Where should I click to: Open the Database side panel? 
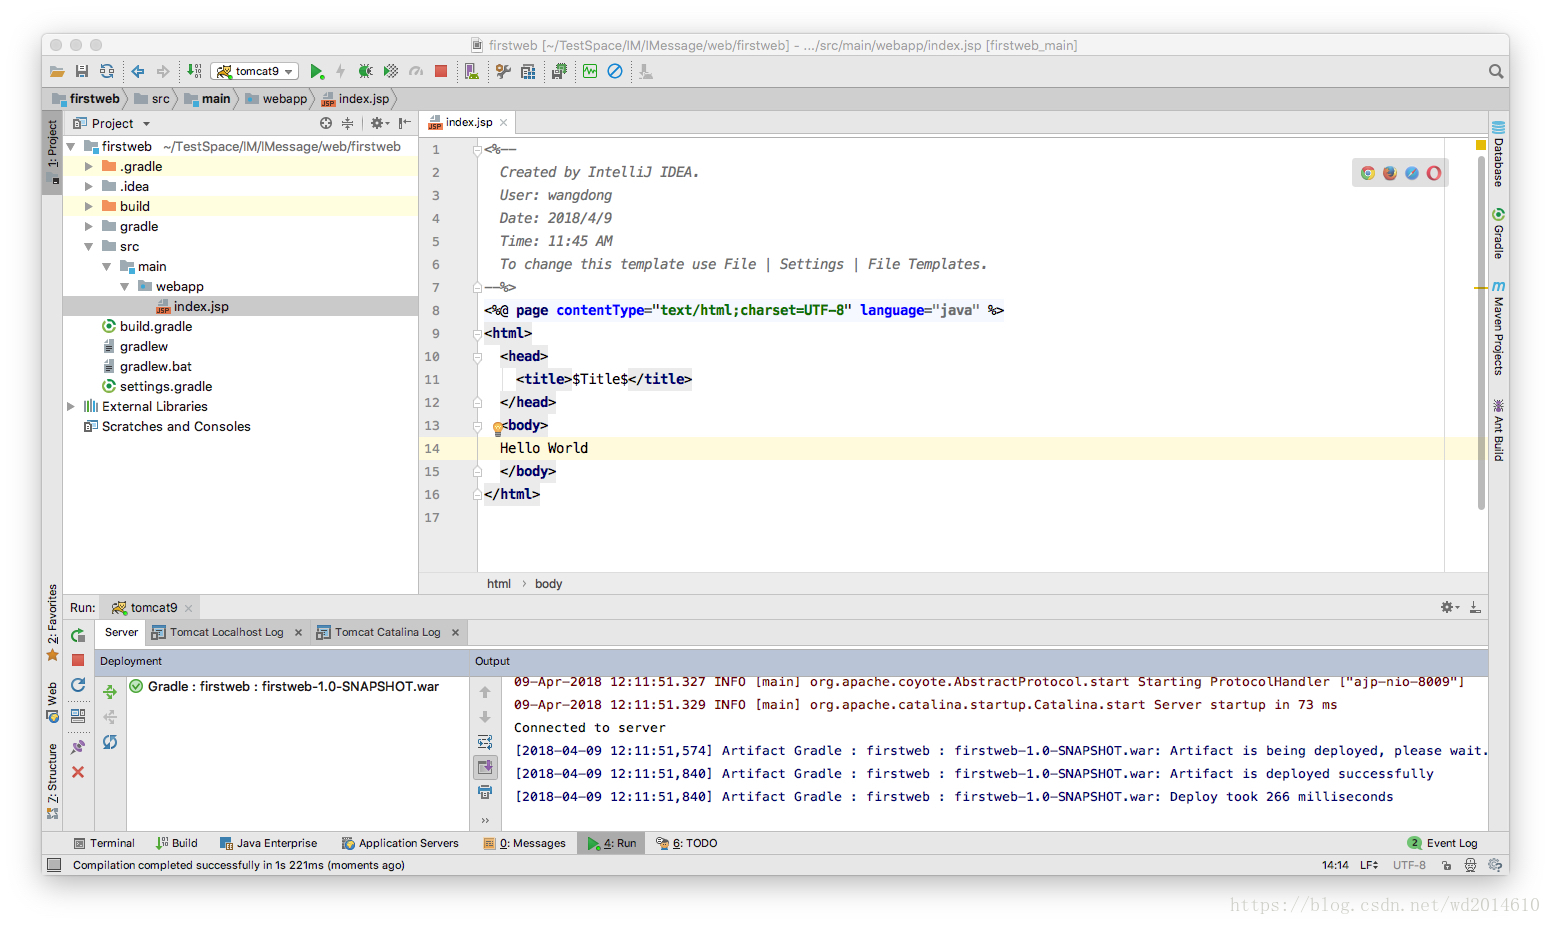click(x=1498, y=155)
